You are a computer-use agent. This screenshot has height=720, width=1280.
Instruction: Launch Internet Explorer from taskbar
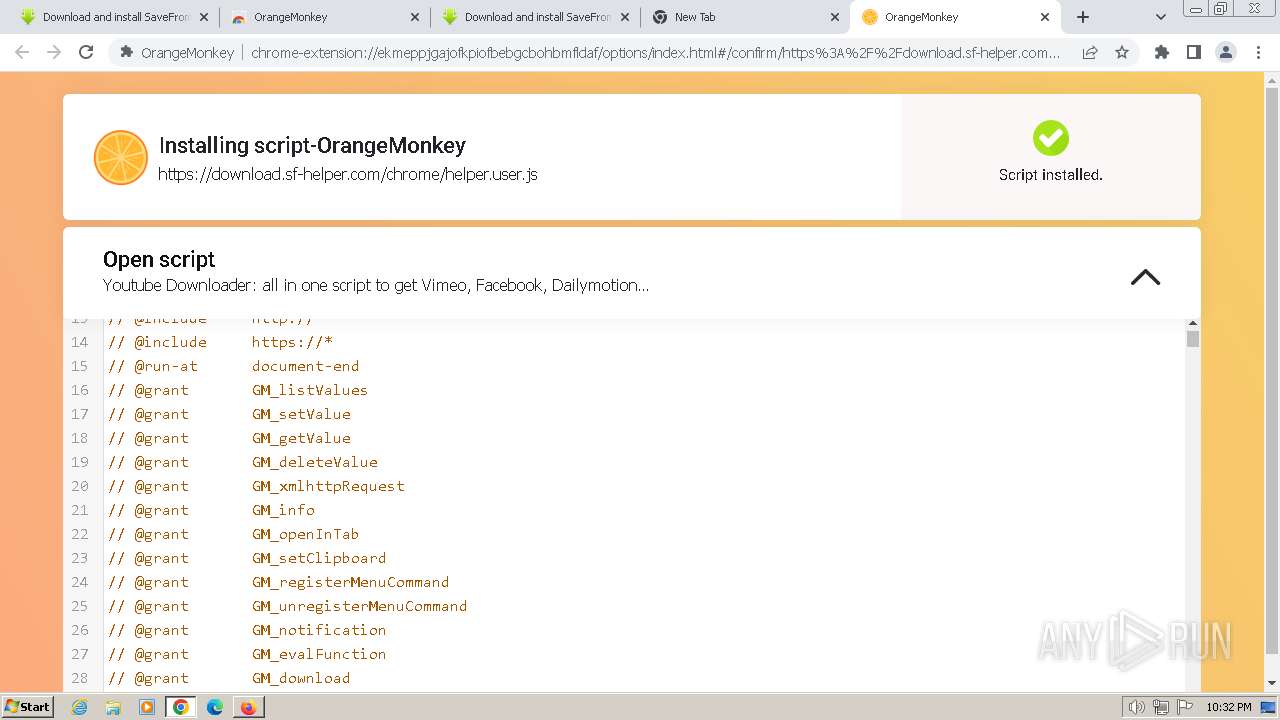point(79,707)
